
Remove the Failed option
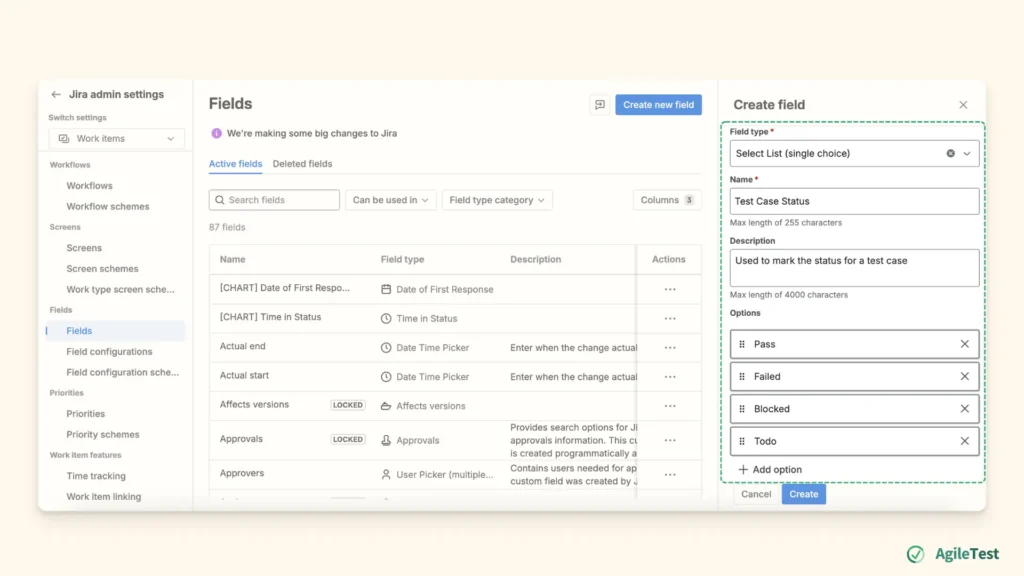point(965,376)
